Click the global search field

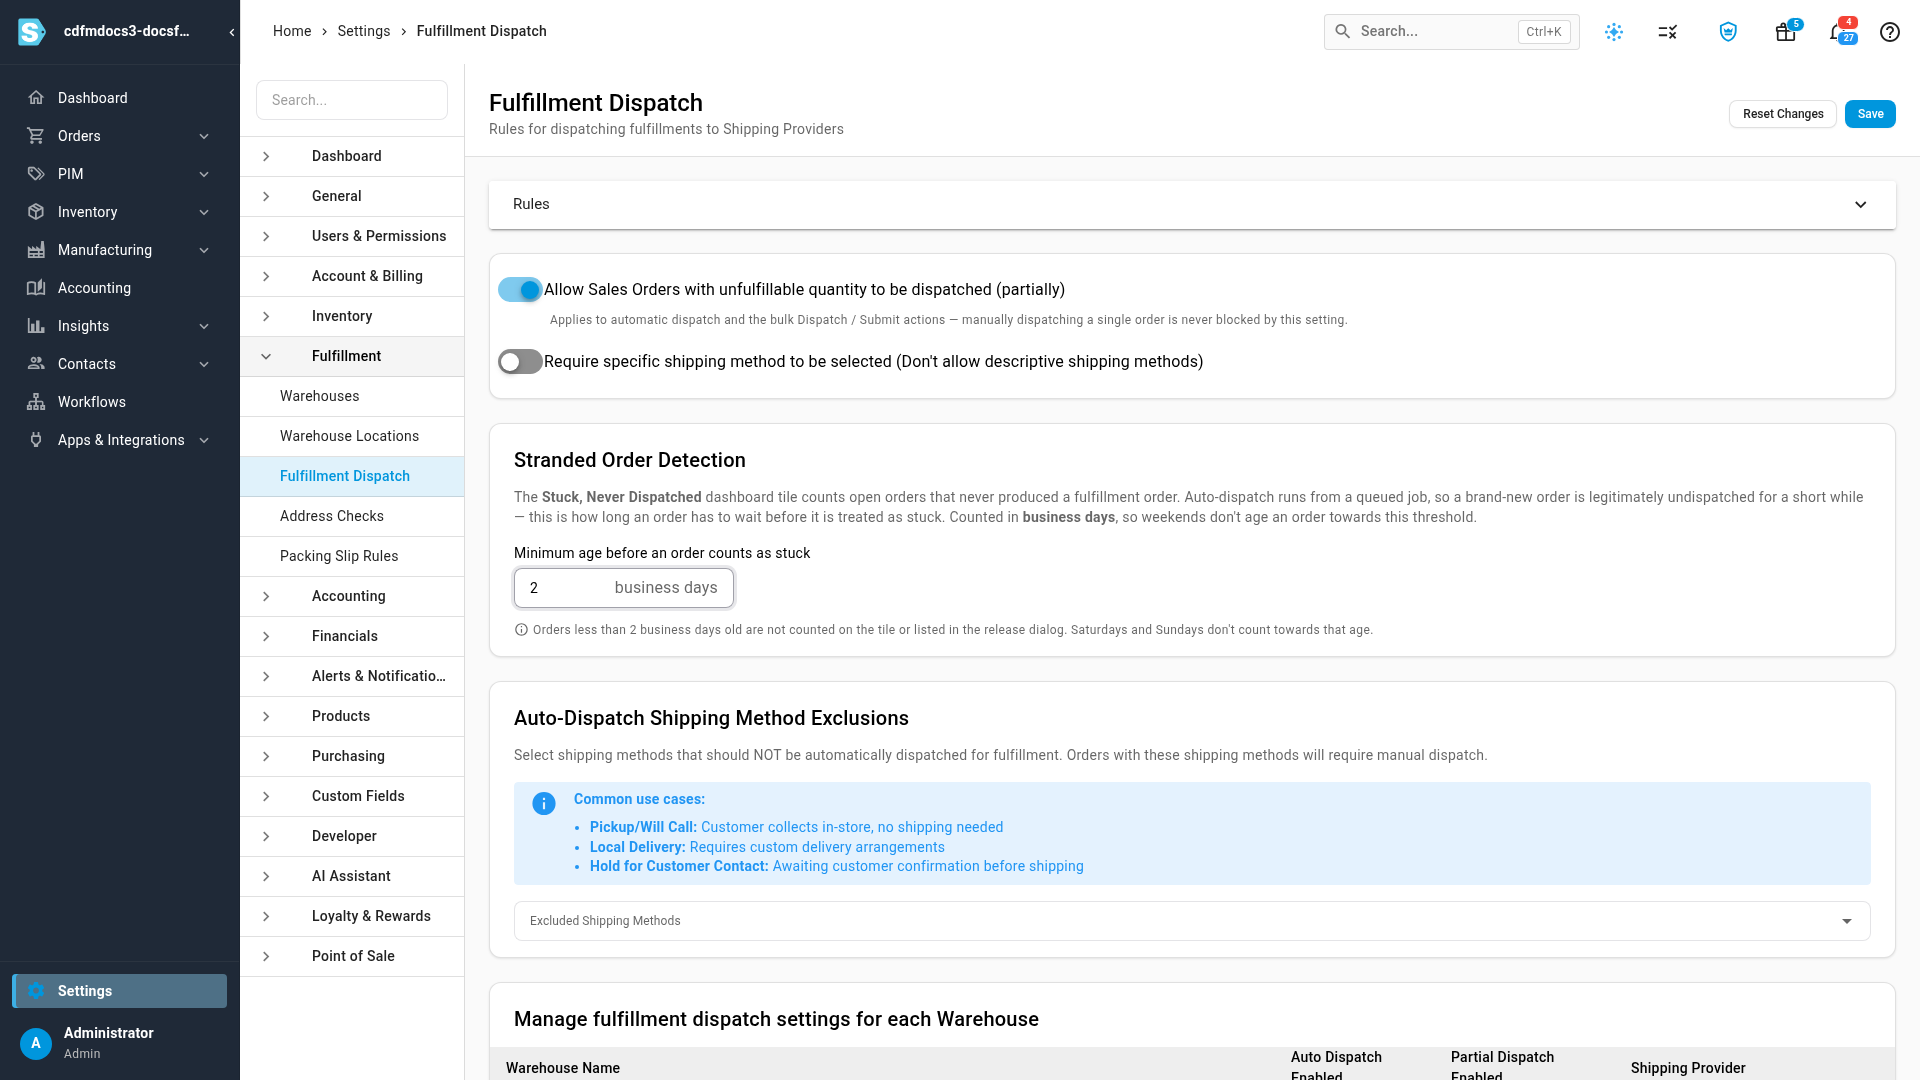click(x=1452, y=32)
